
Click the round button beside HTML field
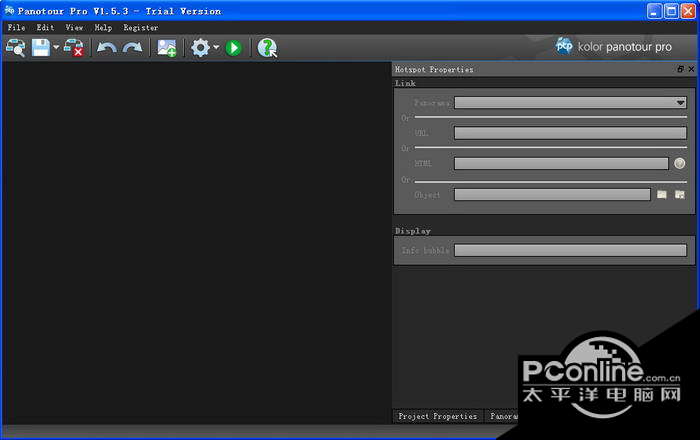pos(679,163)
